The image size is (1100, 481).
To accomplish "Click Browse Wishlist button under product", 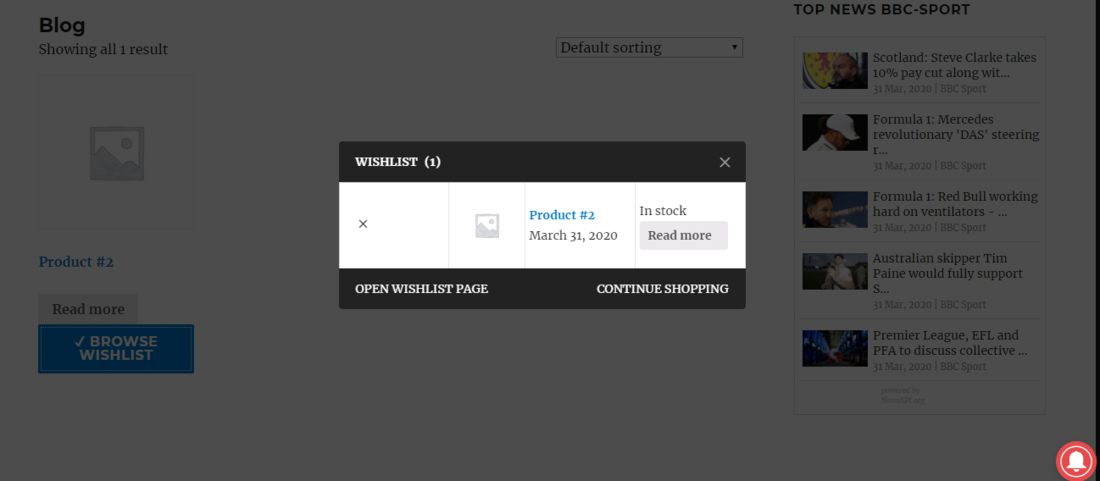I will [116, 348].
